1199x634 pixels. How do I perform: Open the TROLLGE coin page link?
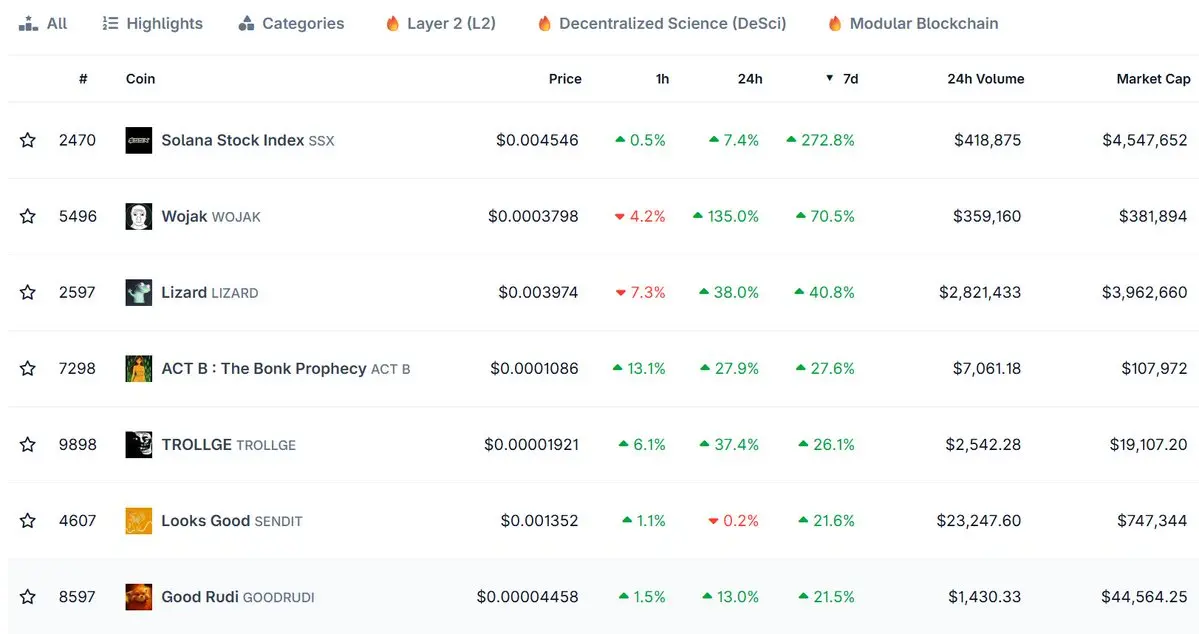tap(229, 444)
